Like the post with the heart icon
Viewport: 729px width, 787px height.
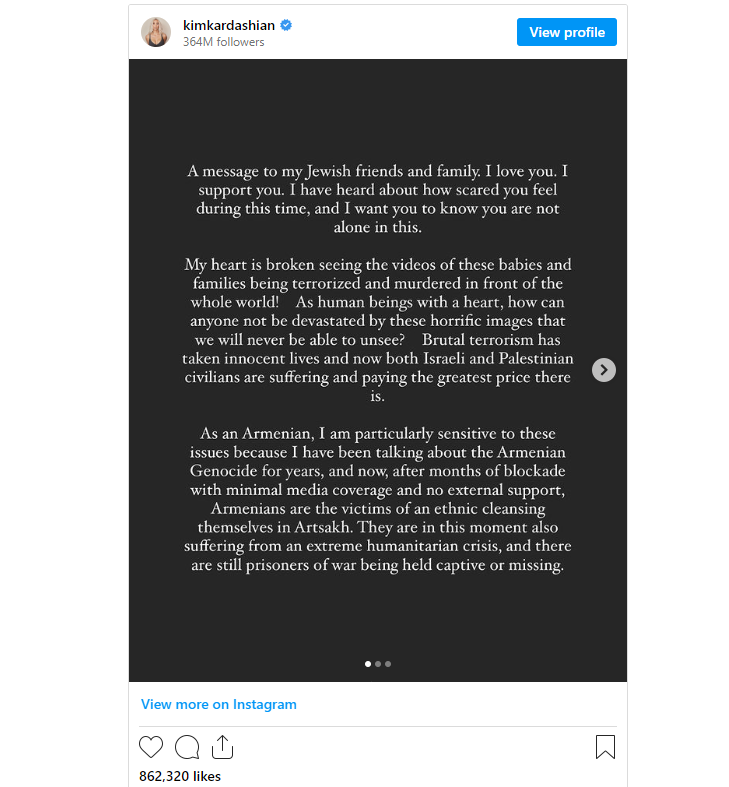(x=151, y=746)
